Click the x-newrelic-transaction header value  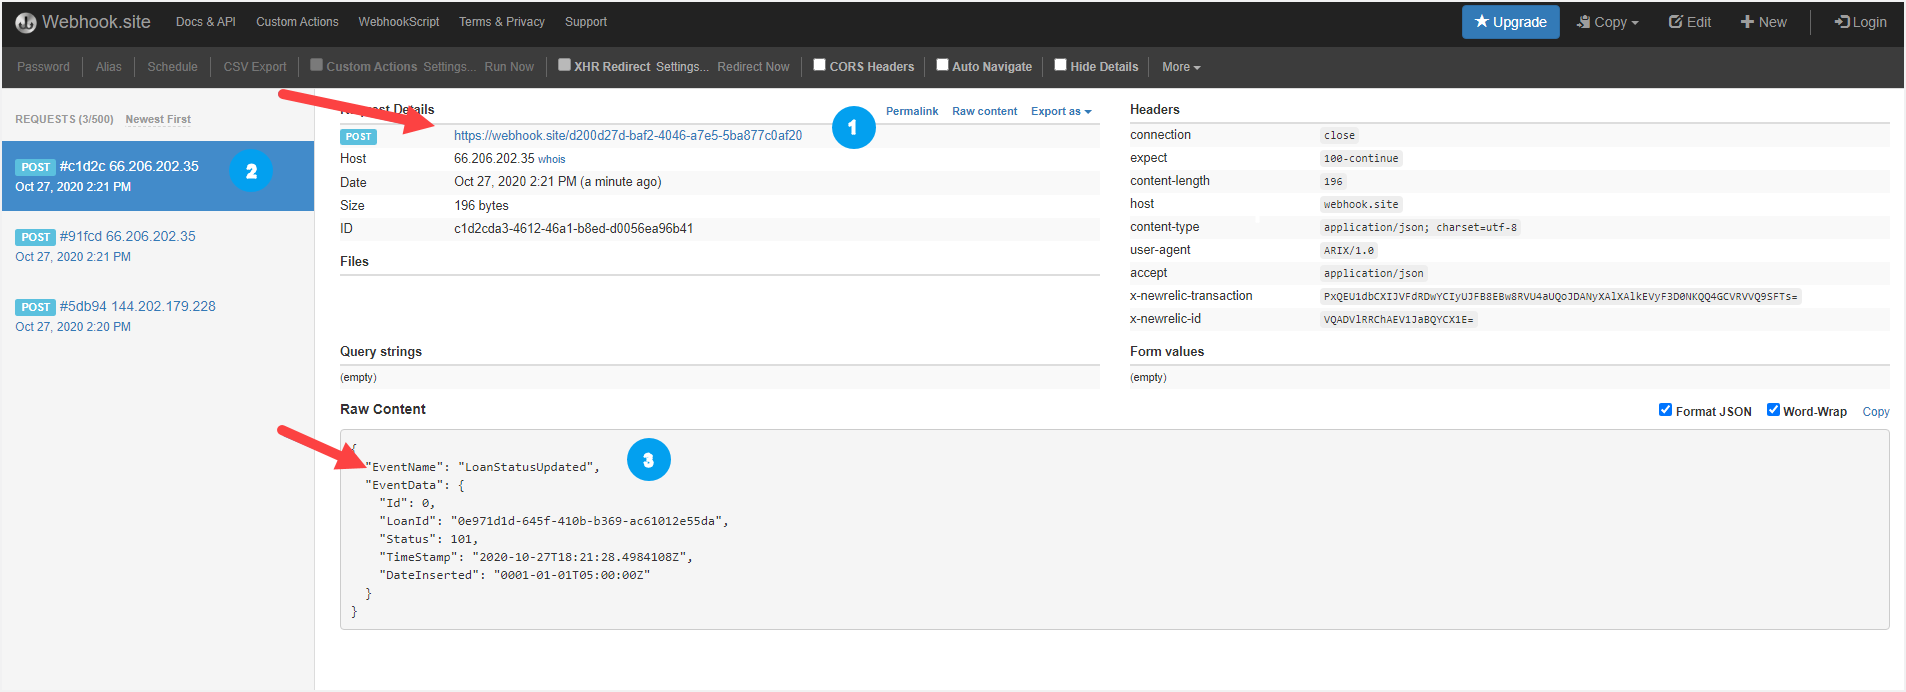click(x=1560, y=297)
